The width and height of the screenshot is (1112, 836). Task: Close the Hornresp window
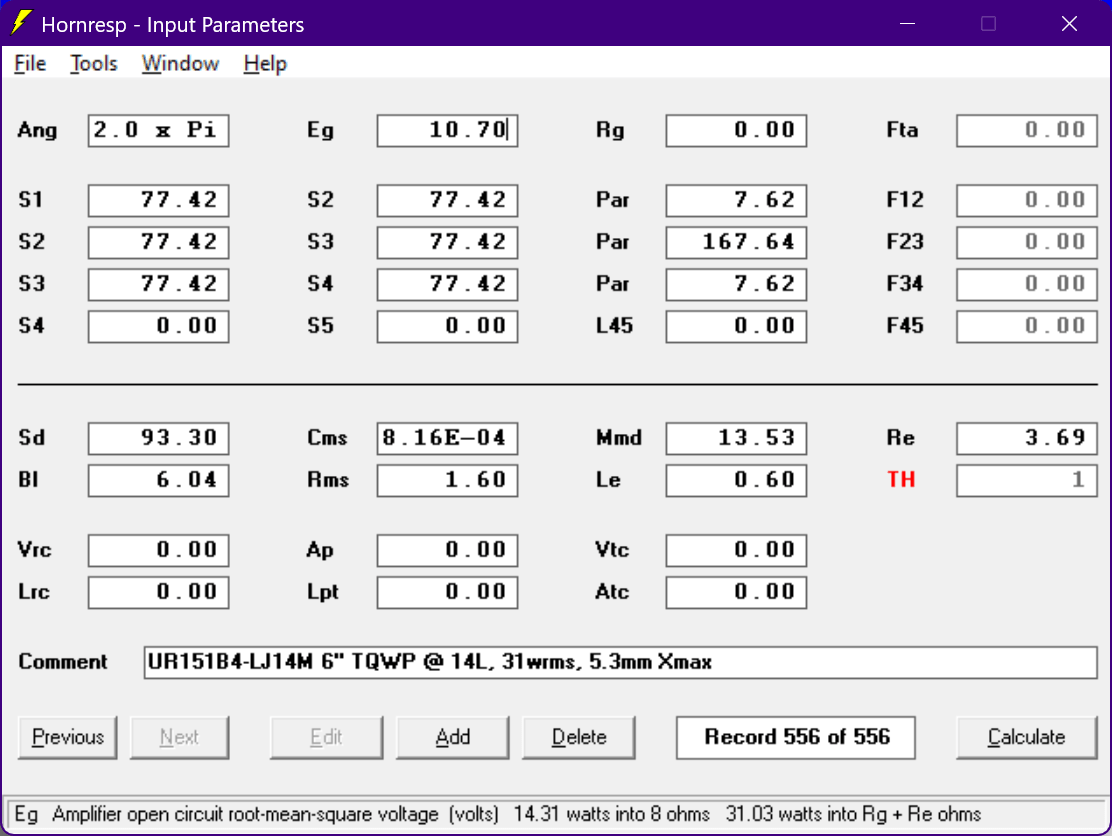point(1069,23)
